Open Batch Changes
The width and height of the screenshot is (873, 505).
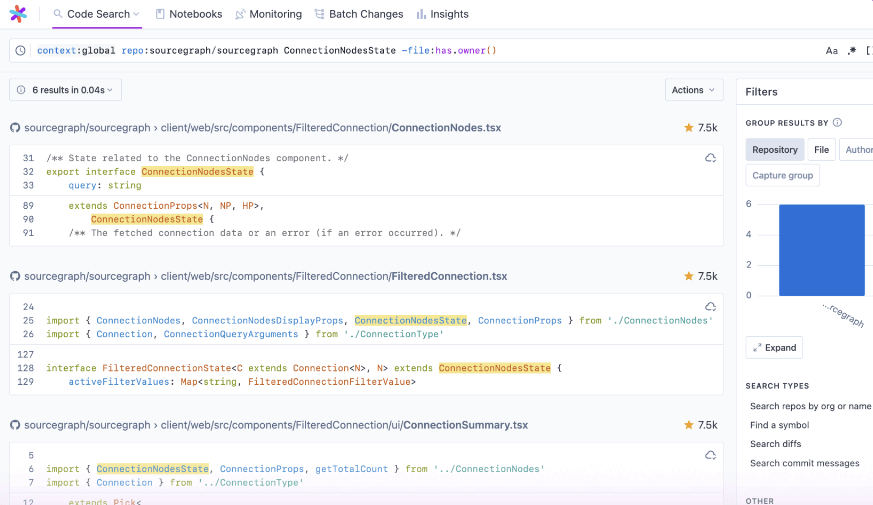tap(359, 14)
